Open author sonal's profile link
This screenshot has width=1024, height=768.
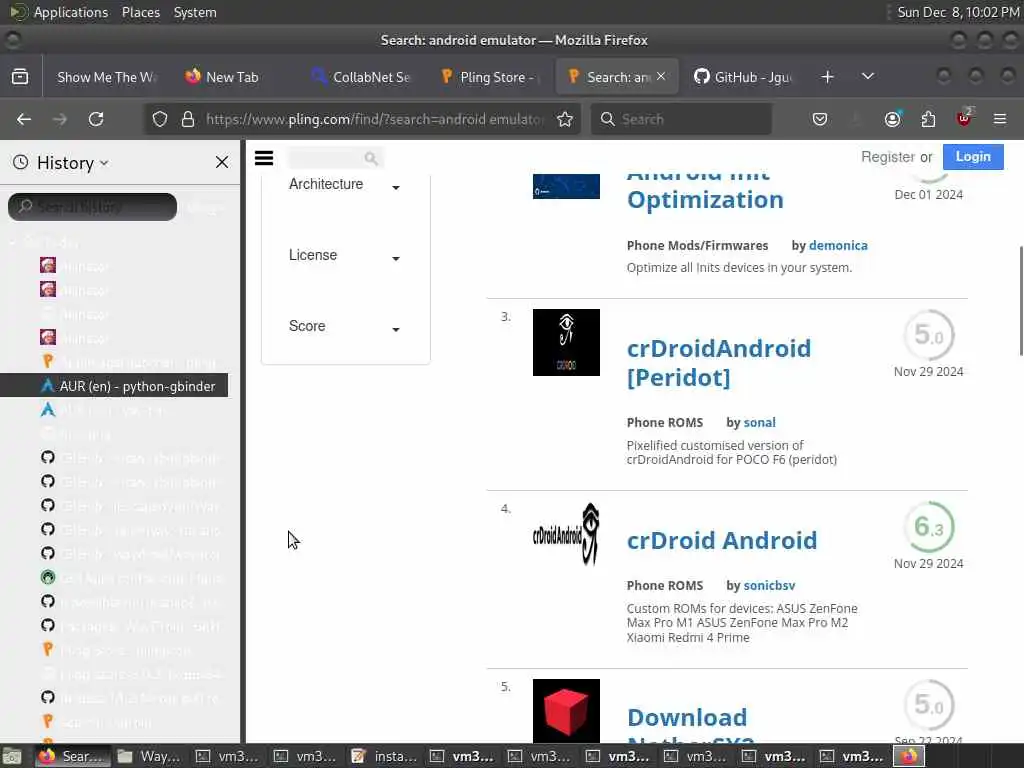[x=760, y=423]
